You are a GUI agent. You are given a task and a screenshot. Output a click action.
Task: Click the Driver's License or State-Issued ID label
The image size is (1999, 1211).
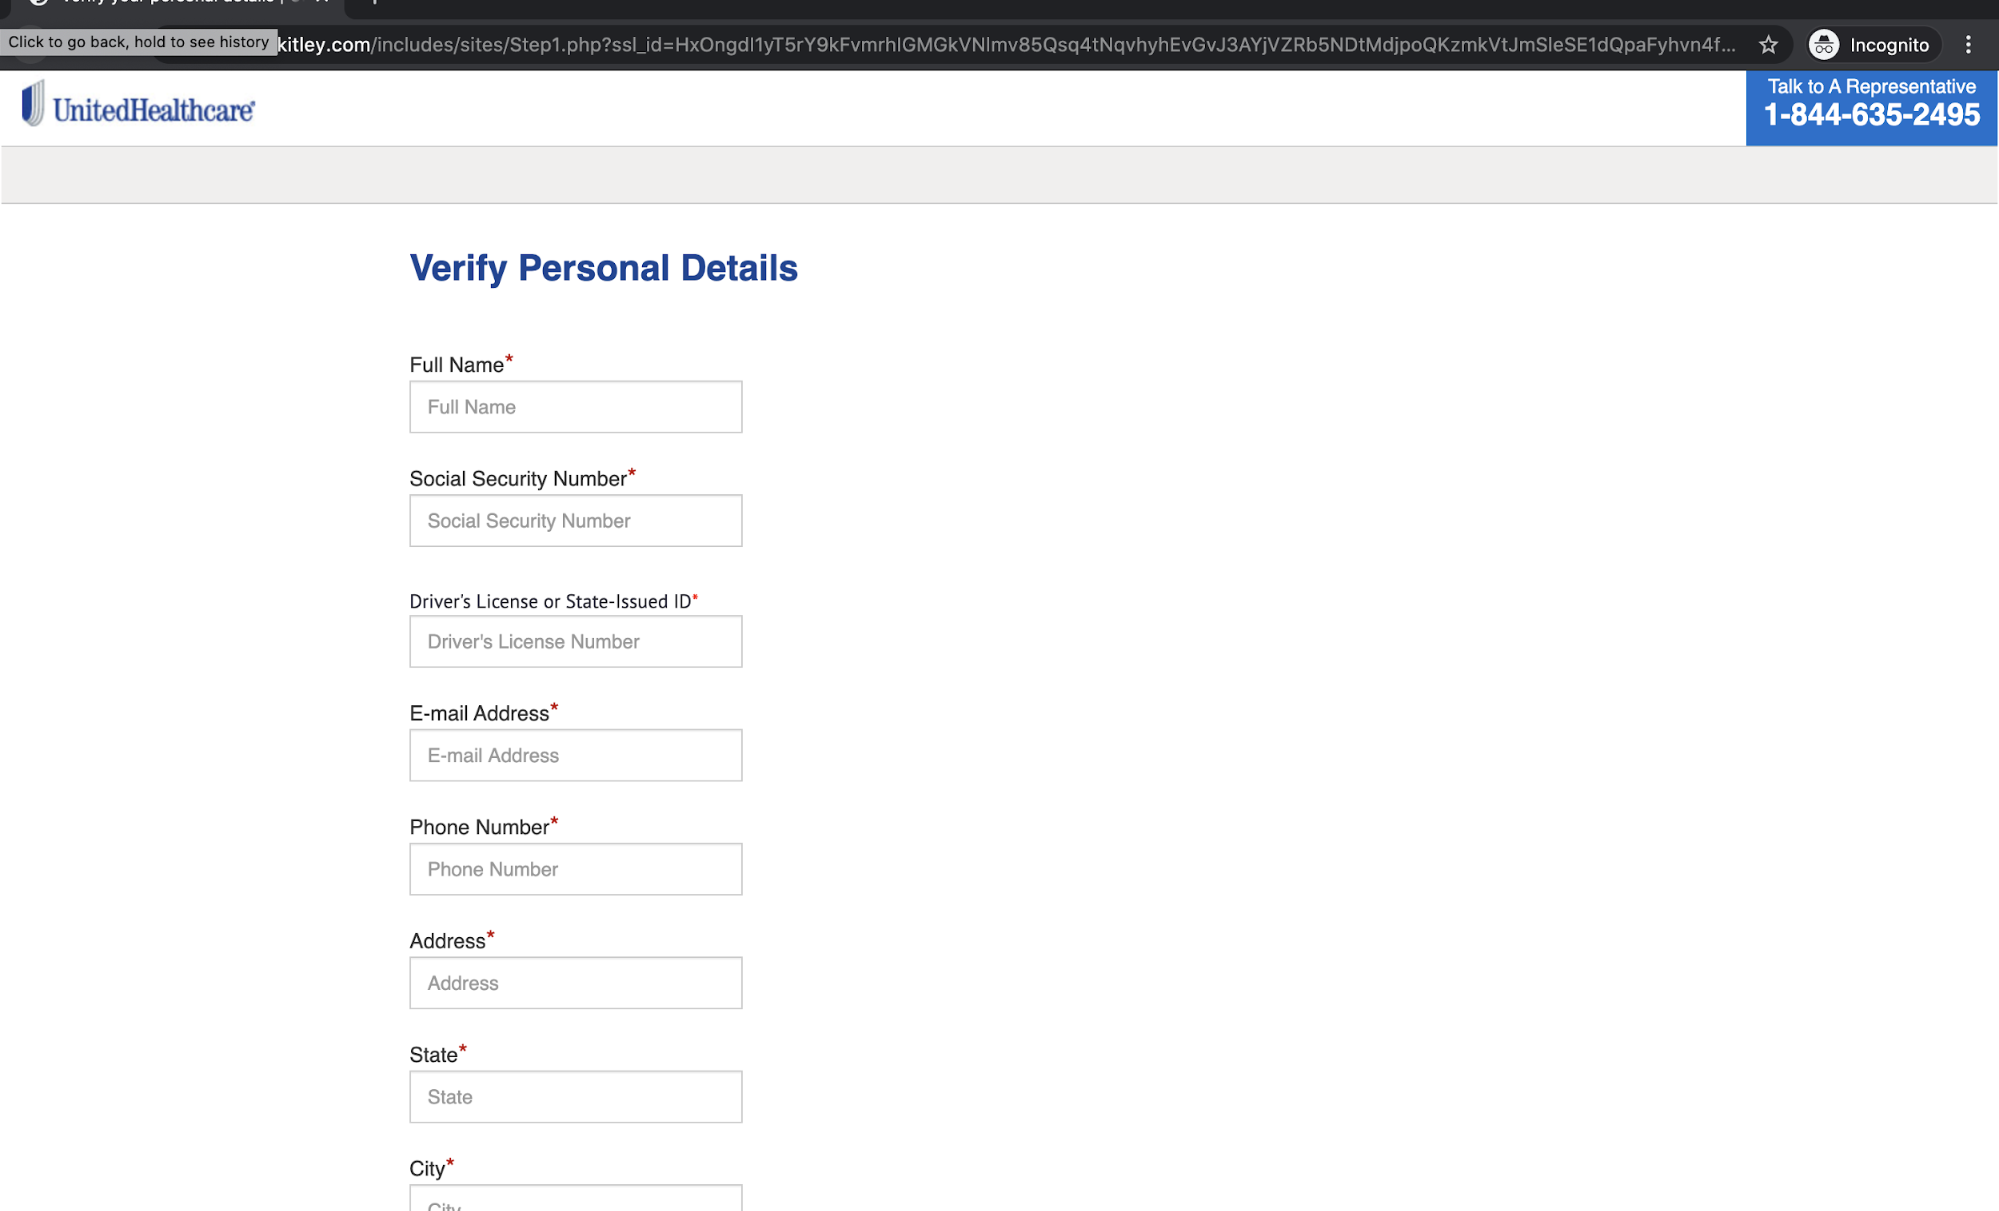[x=550, y=601]
